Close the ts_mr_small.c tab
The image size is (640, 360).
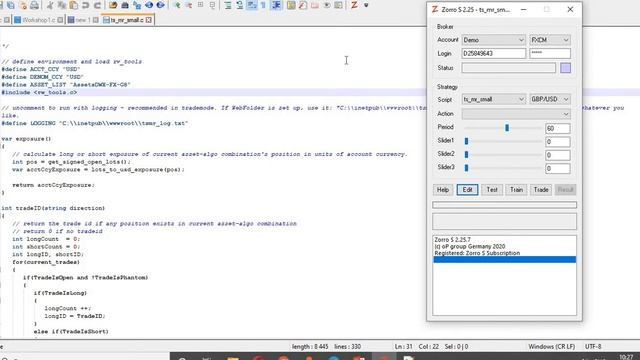click(149, 20)
